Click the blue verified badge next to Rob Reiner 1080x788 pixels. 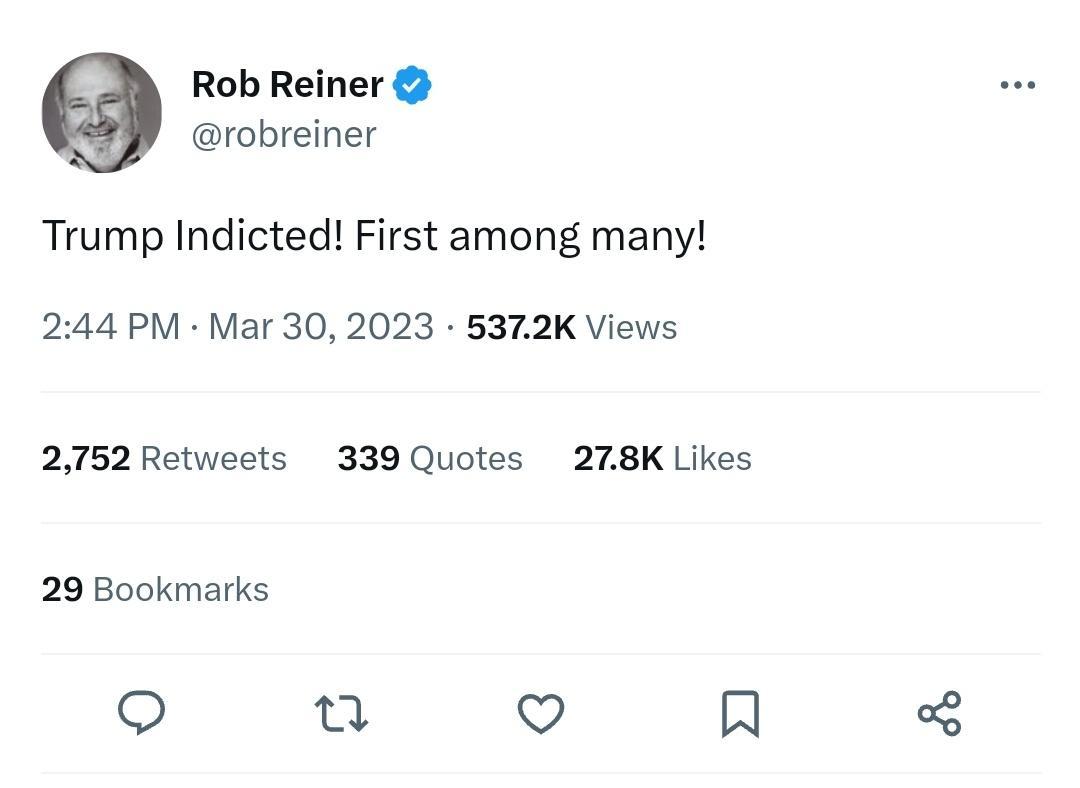point(410,84)
